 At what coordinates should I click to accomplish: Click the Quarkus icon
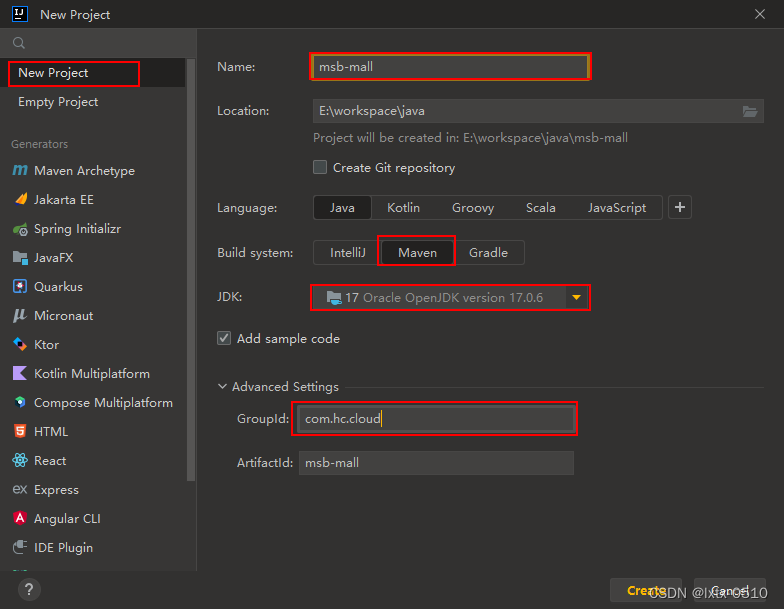(20, 286)
